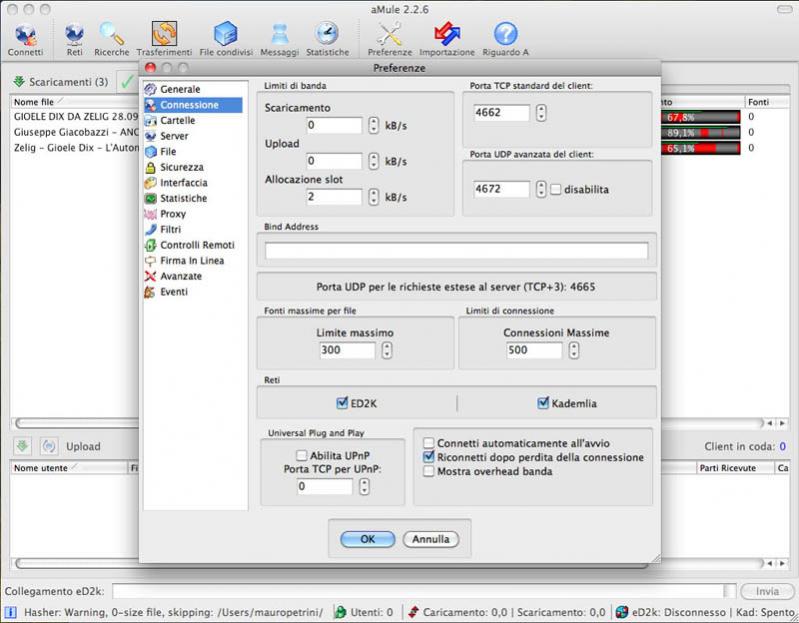Adjust the Scaricamento limit stepper
The image size is (799, 623).
click(x=374, y=125)
